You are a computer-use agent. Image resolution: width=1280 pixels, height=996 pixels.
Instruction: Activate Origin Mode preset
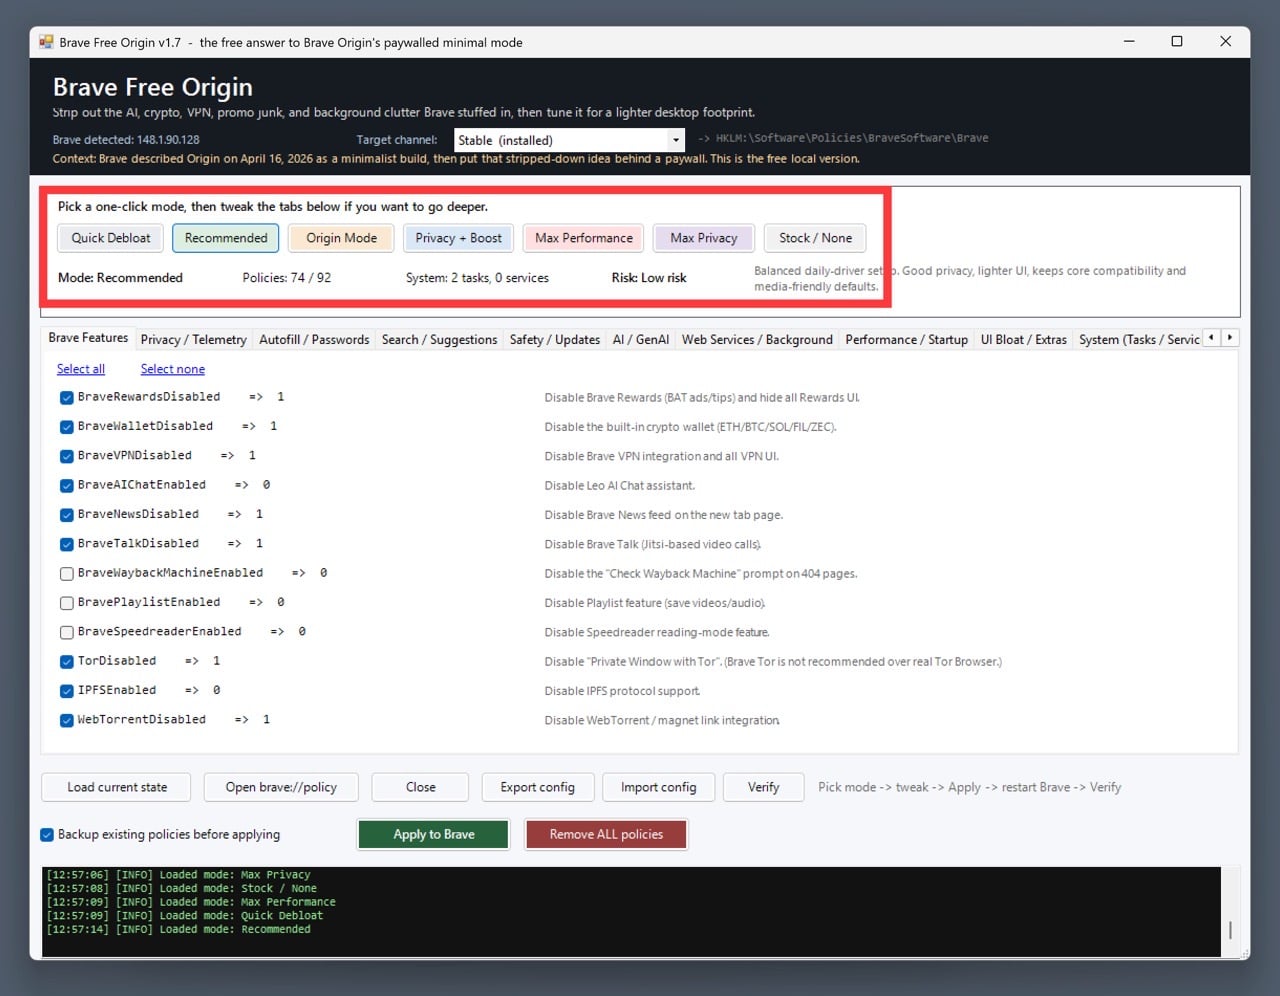342,238
